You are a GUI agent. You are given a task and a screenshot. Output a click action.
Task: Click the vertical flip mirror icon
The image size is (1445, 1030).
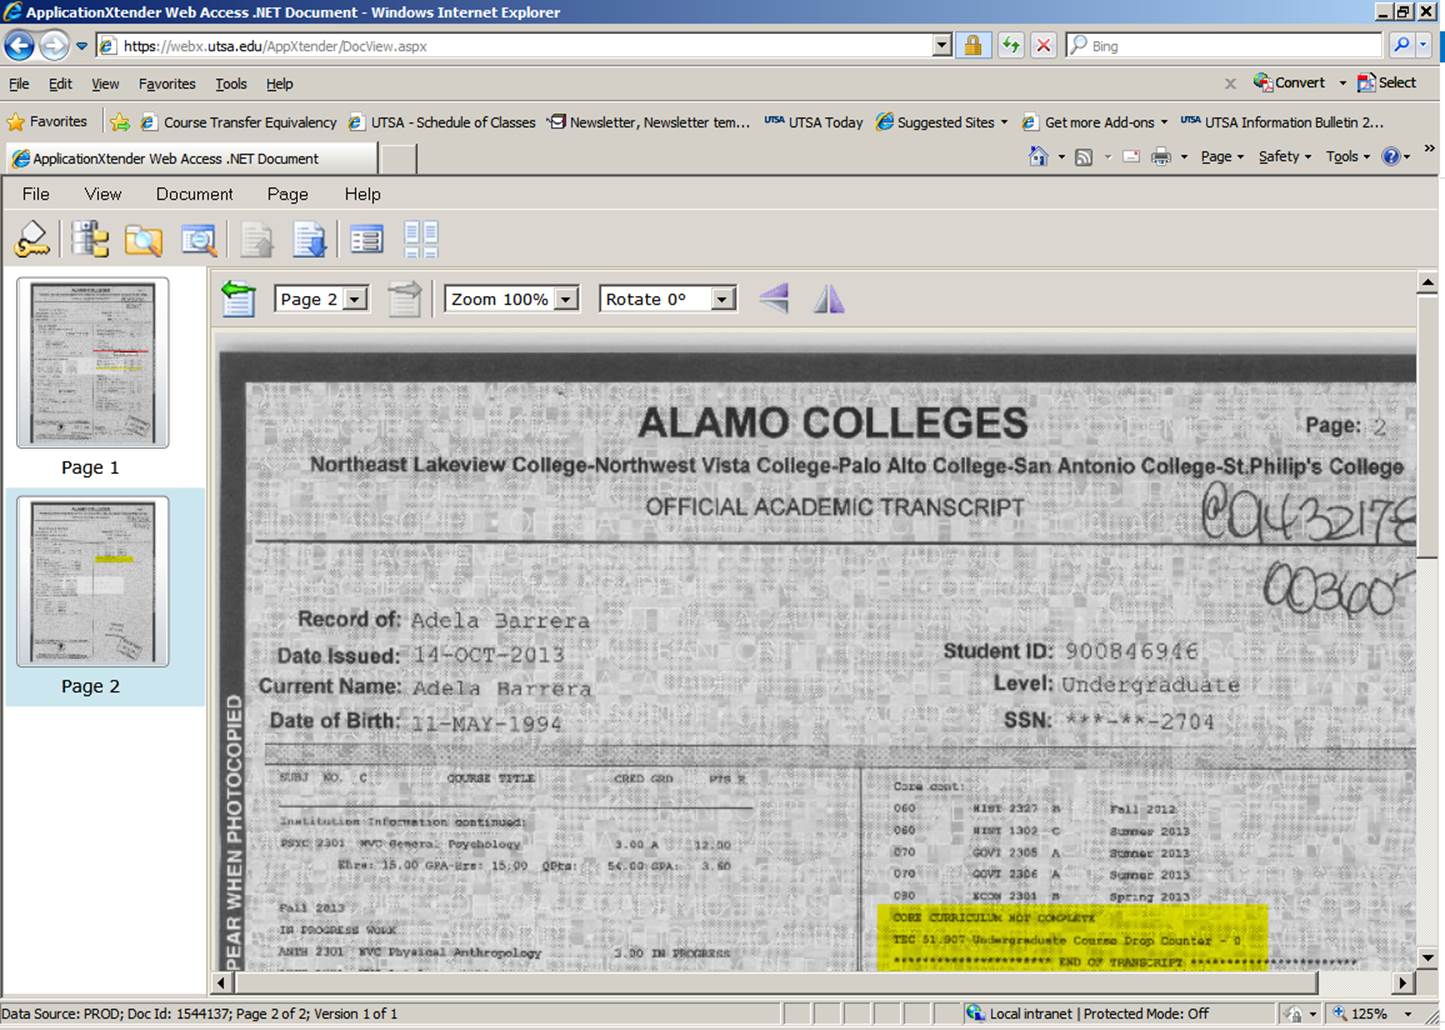(x=829, y=299)
